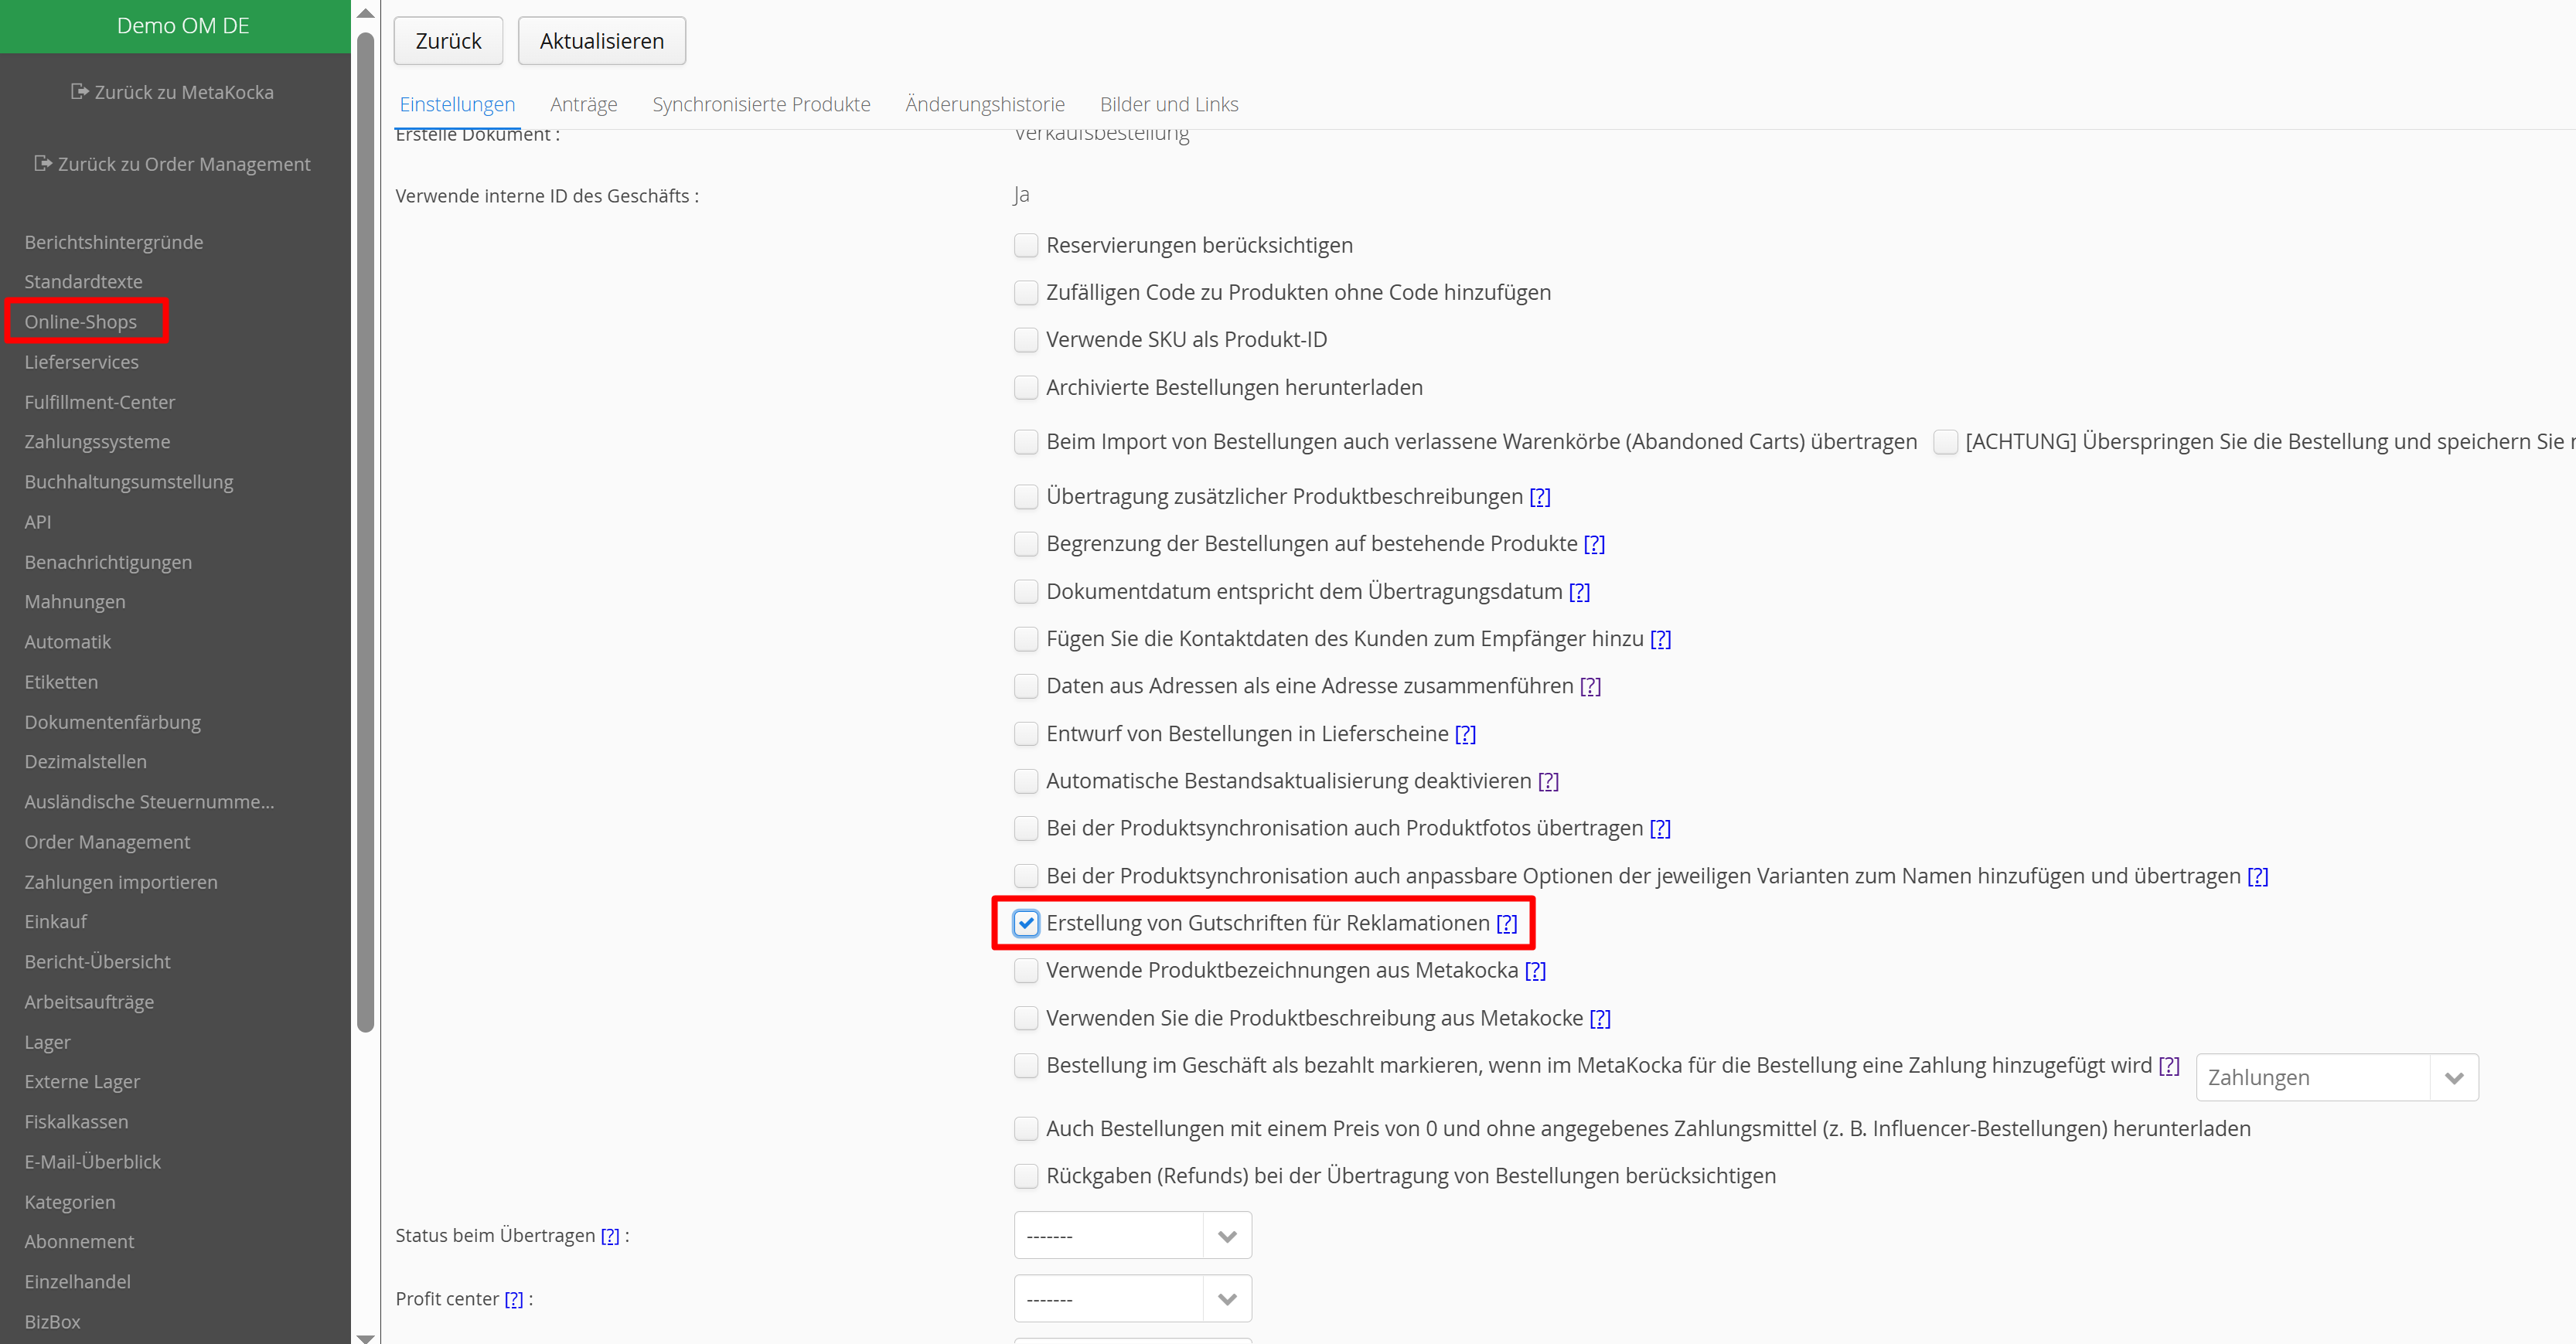Click the sidebar vertical scrollbar thumb
This screenshot has height=1344, width=2576.
[x=365, y=530]
